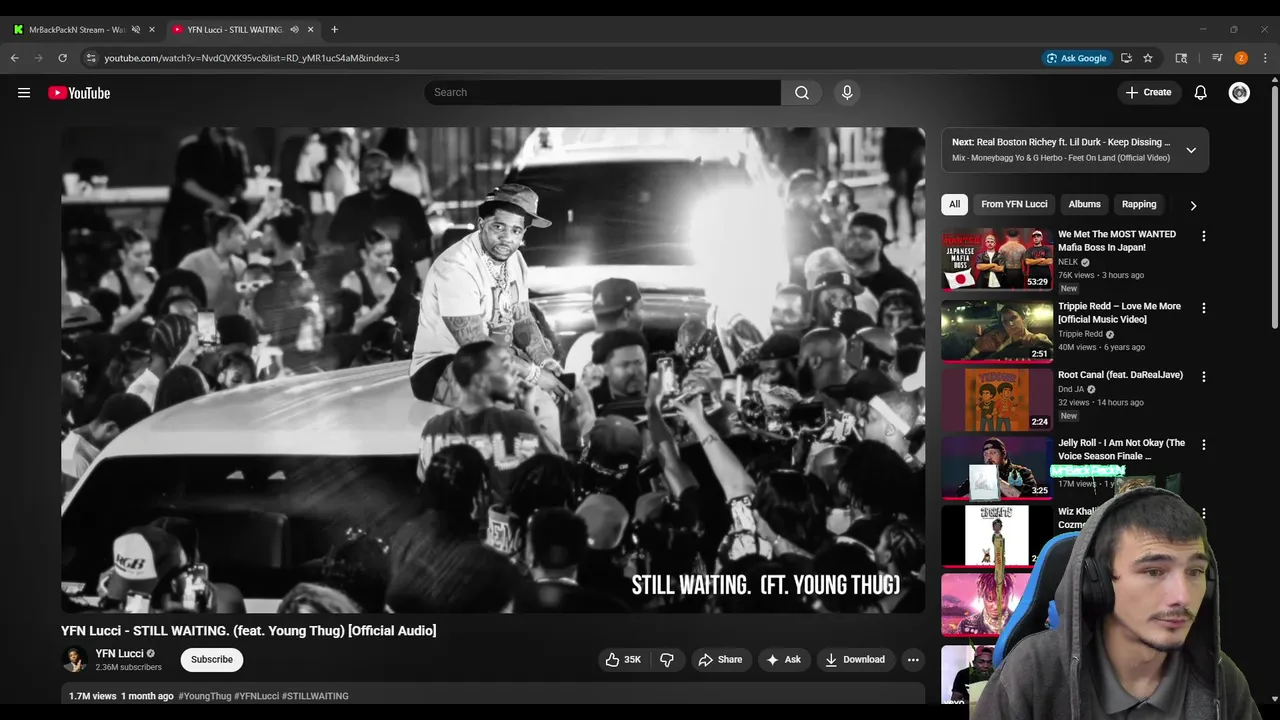Click the NELK channel name
The height and width of the screenshot is (720, 1280).
tap(1068, 262)
